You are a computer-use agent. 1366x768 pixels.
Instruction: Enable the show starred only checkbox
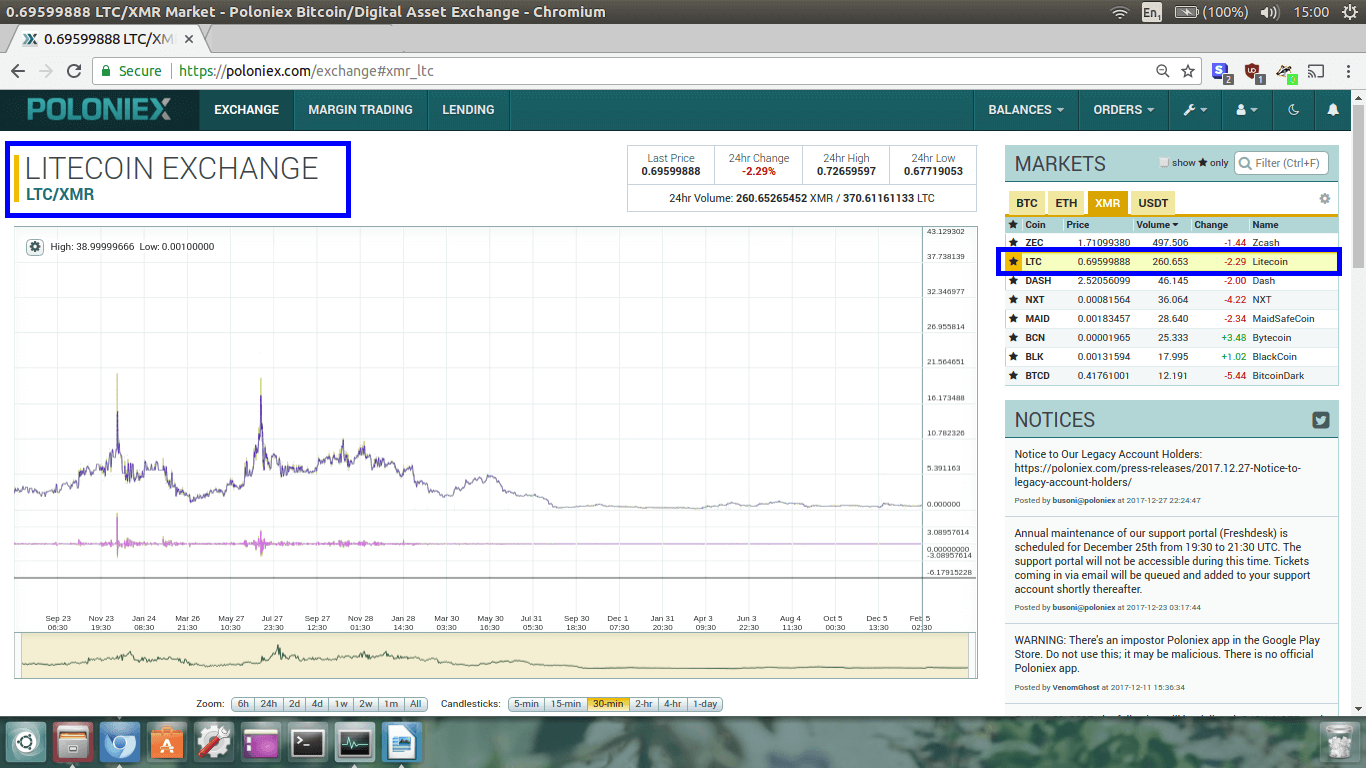click(x=1163, y=162)
